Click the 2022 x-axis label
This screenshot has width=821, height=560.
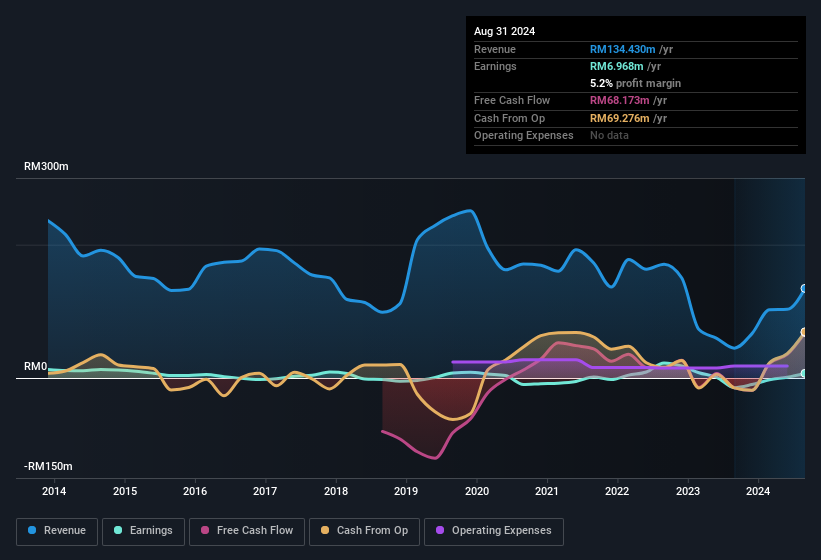(617, 491)
